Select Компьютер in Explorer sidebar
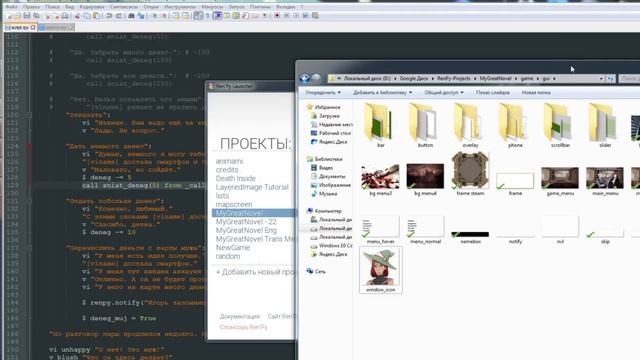640x360 pixels. [x=324, y=211]
